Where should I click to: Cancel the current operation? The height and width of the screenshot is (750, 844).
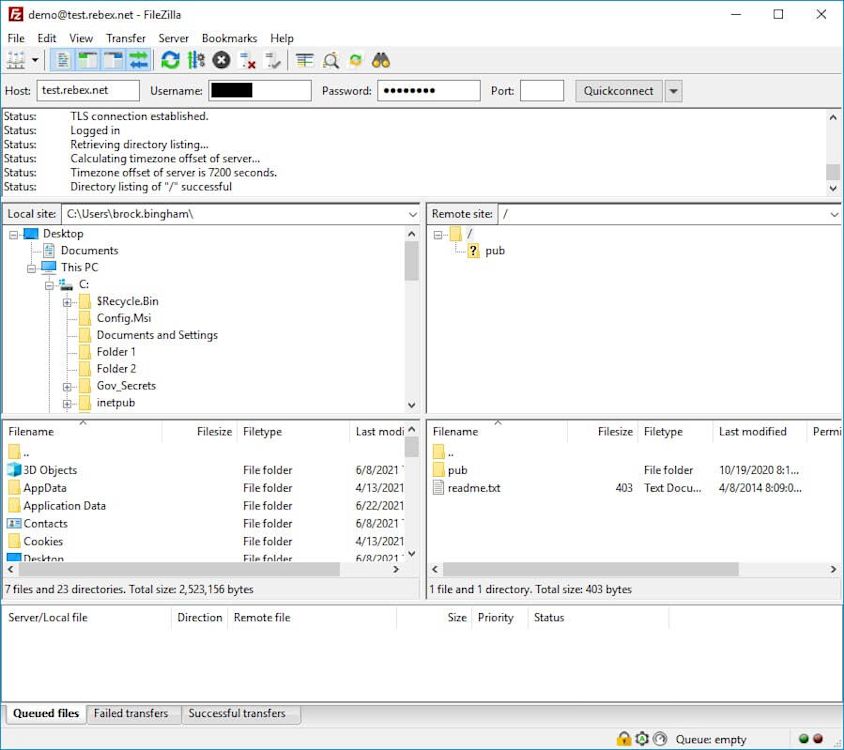click(221, 60)
